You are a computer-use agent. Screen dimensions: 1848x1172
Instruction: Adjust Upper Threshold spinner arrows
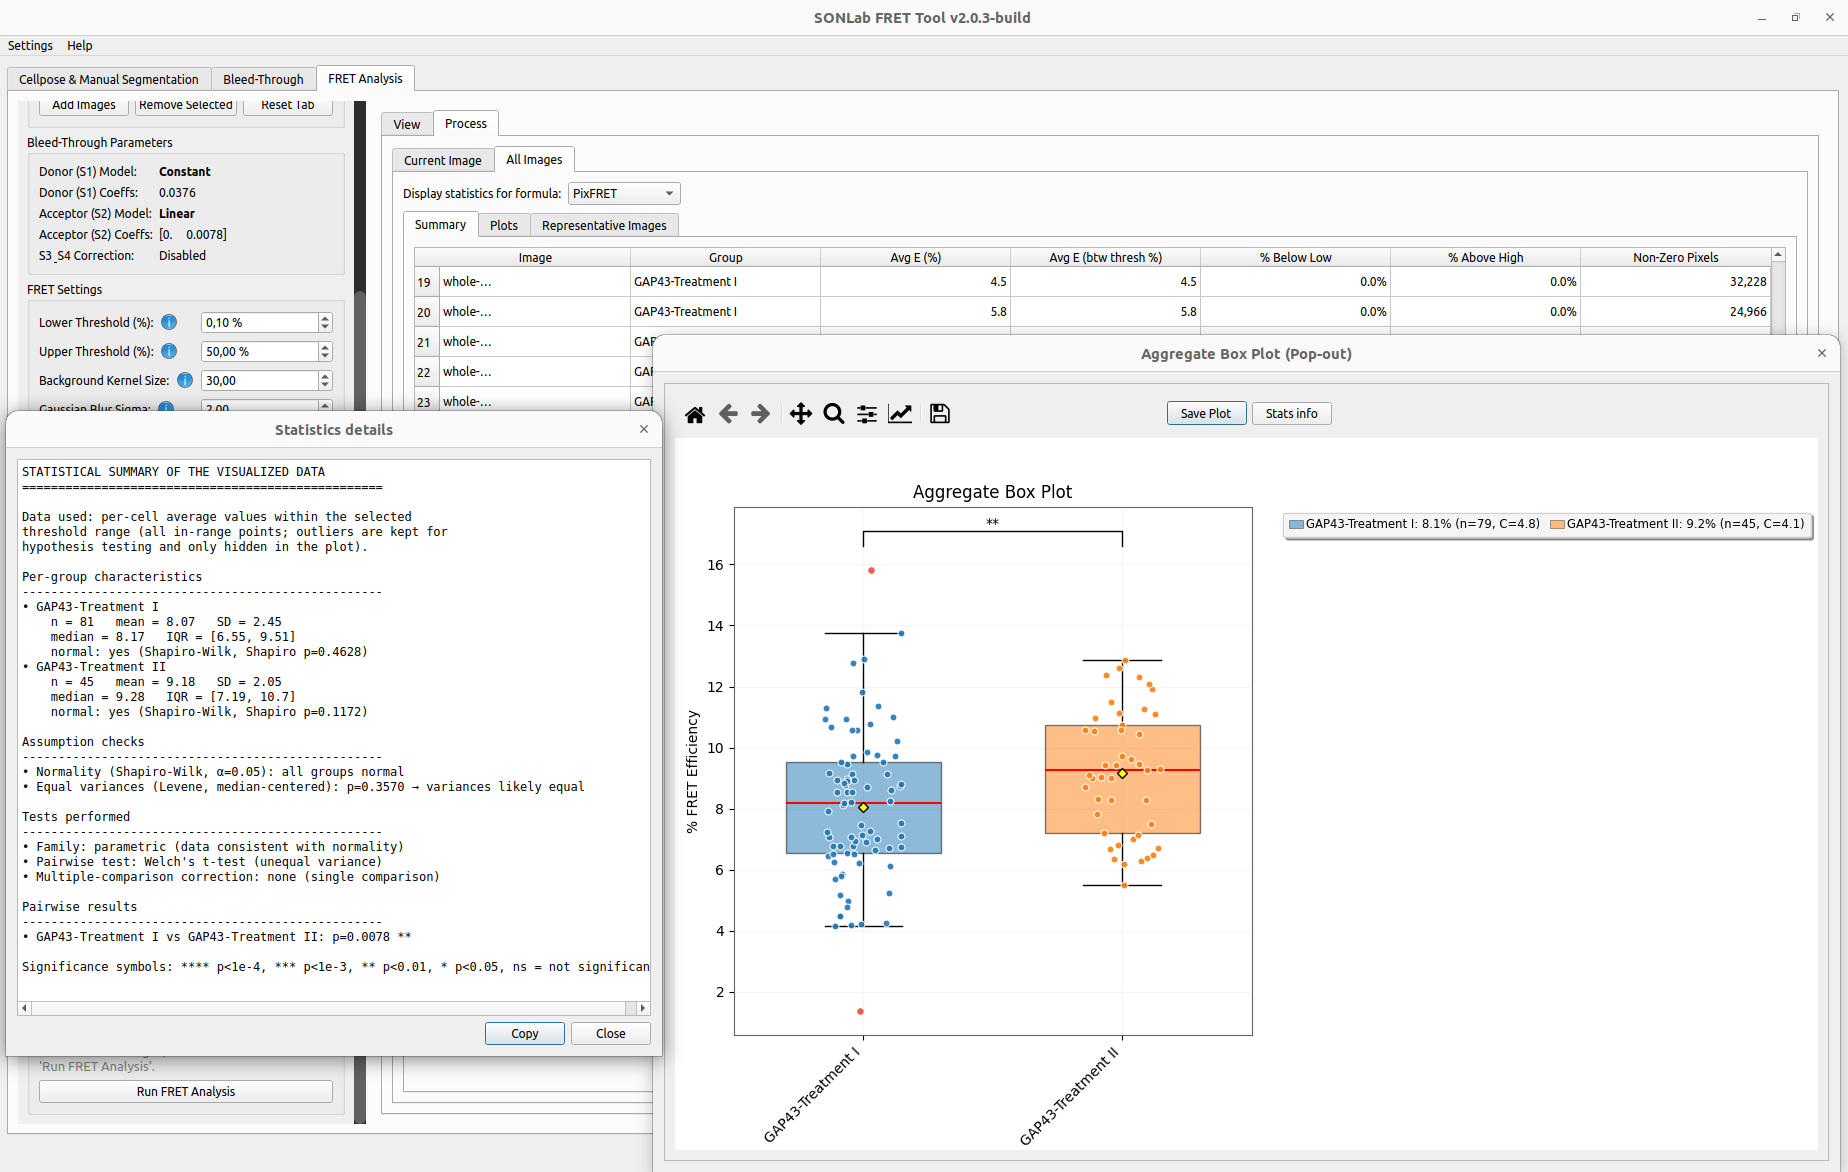coord(325,351)
